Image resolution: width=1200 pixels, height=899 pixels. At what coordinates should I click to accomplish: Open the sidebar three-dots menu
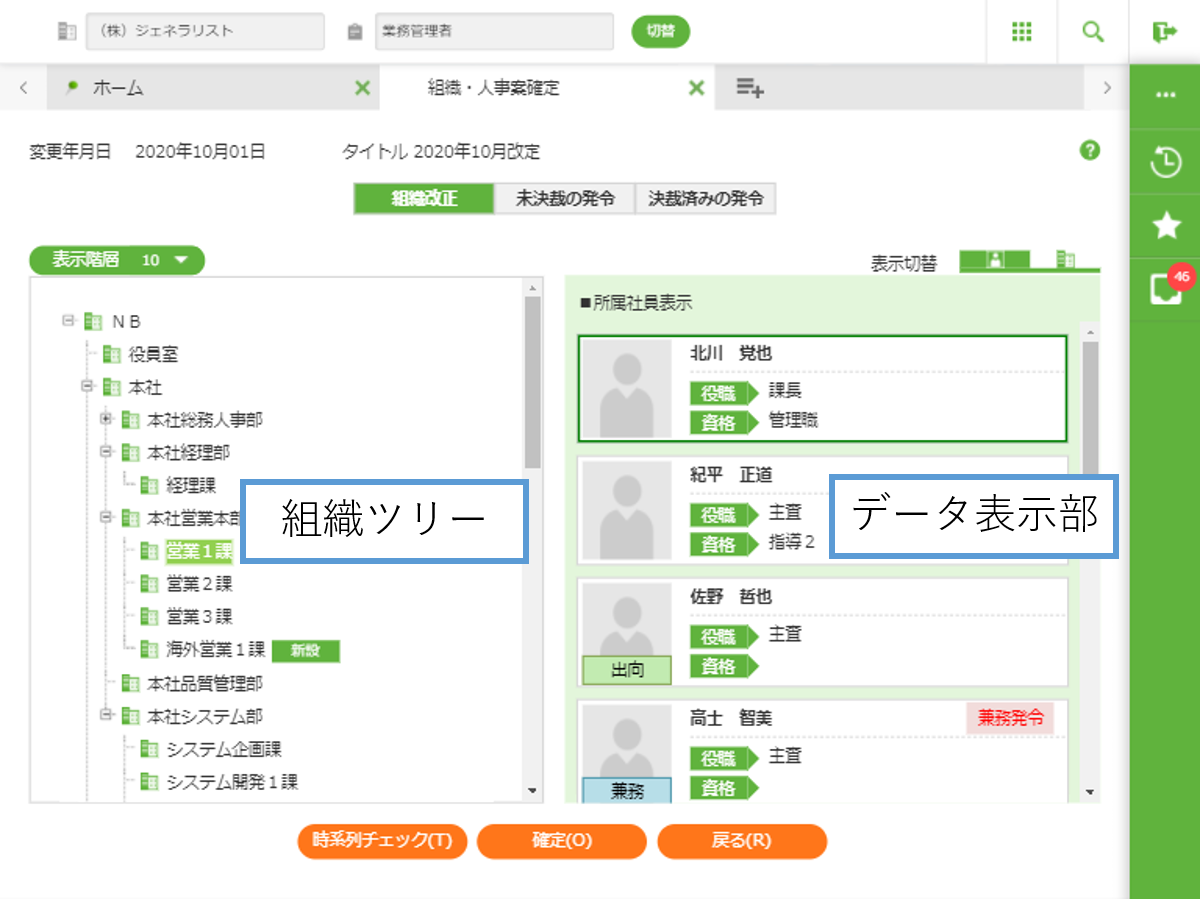pyautogui.click(x=1165, y=94)
